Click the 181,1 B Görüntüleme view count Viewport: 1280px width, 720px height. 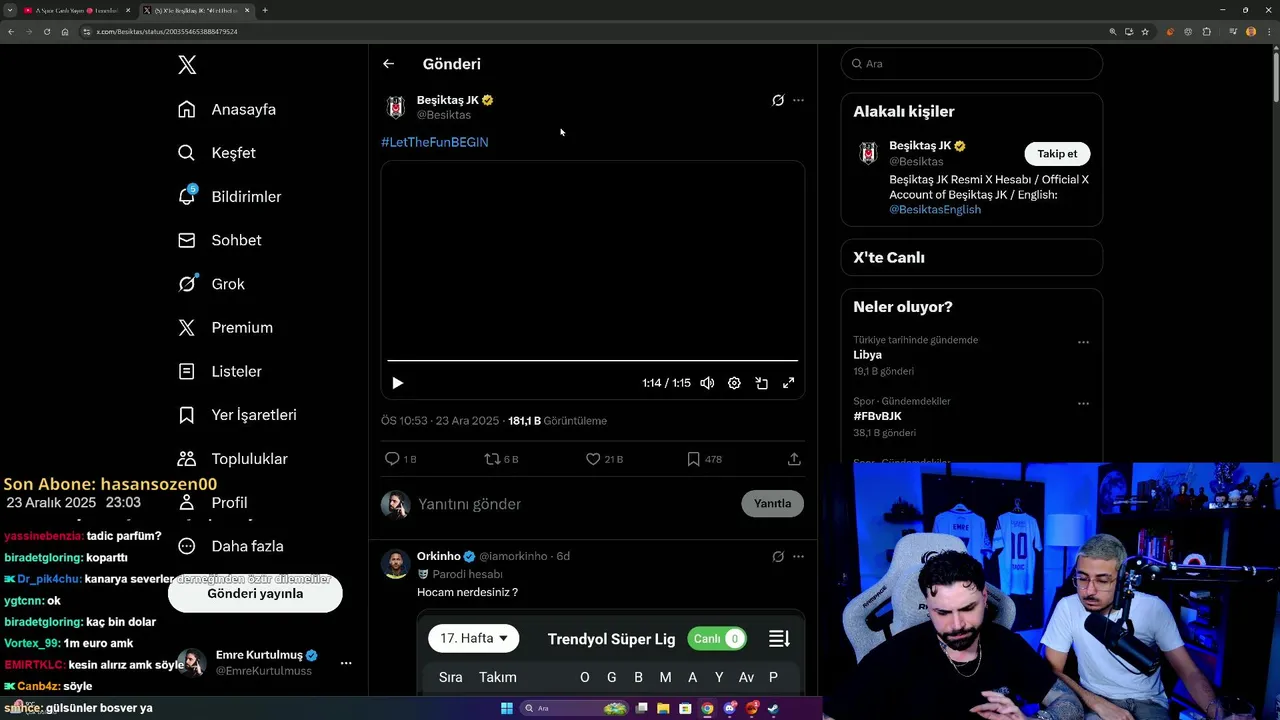[x=557, y=421]
